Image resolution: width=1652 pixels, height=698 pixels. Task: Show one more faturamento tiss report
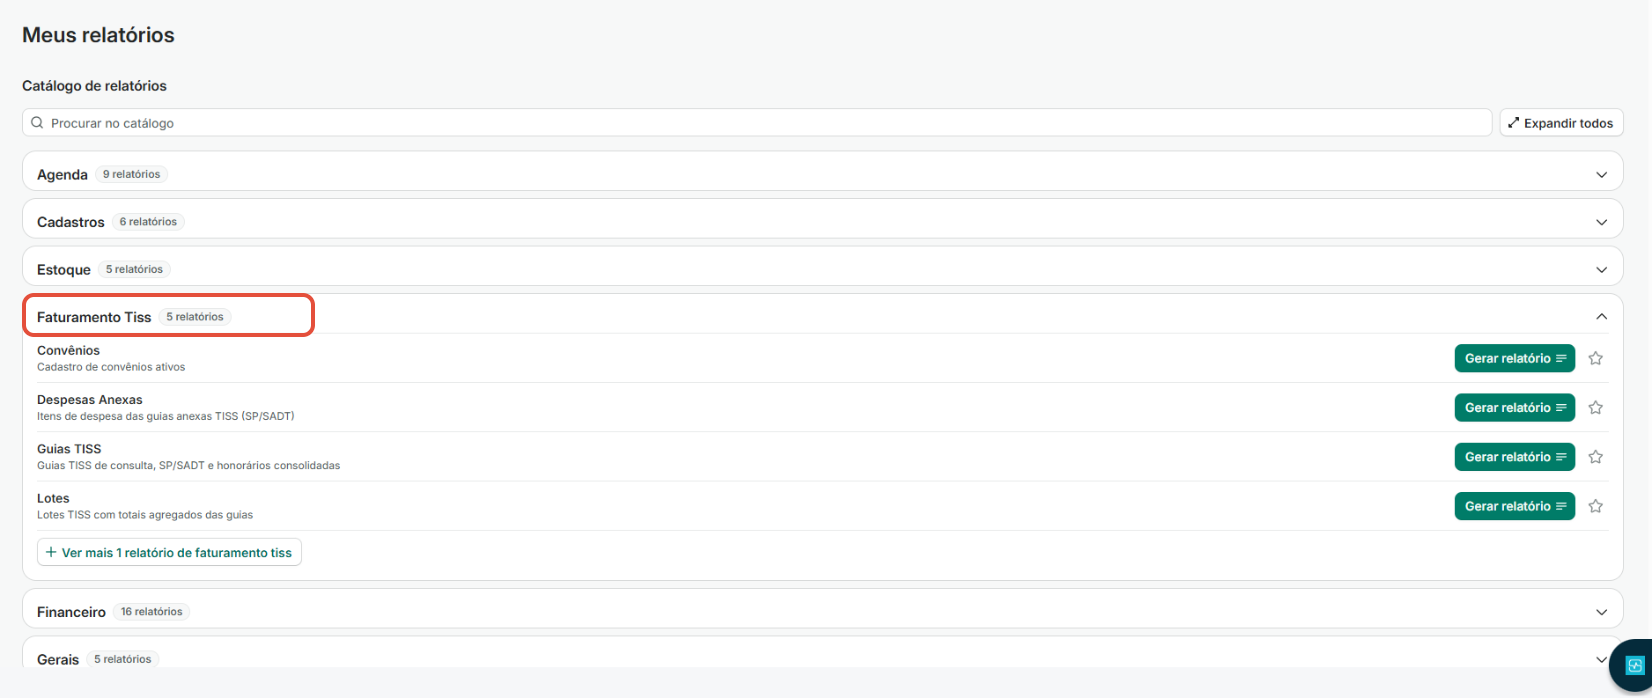coord(169,552)
